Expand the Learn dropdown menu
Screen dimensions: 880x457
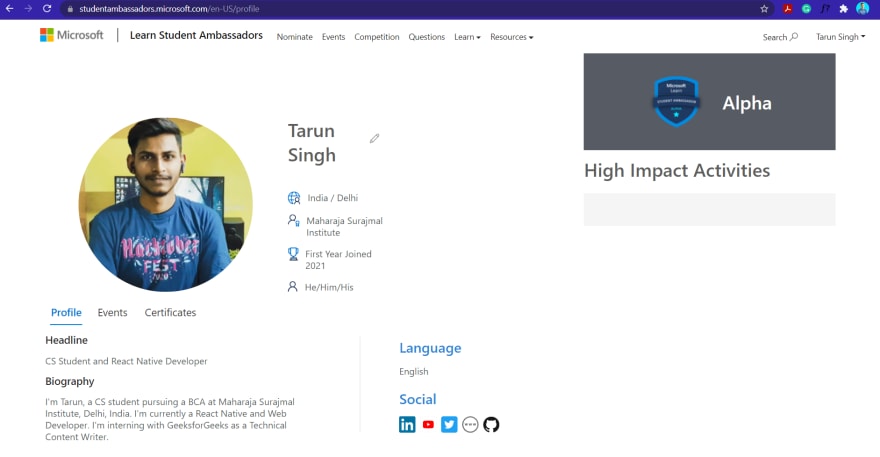(467, 36)
